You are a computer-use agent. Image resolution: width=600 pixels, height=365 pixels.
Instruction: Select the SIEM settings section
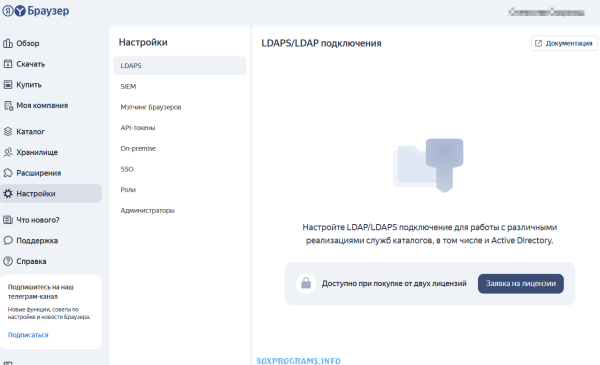tap(179, 86)
